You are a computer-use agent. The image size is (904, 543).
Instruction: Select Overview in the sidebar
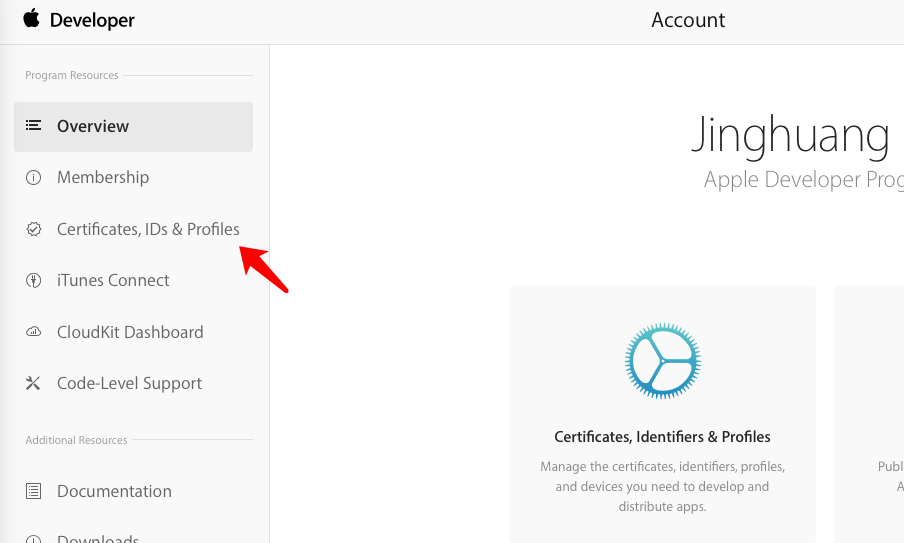pyautogui.click(x=133, y=127)
